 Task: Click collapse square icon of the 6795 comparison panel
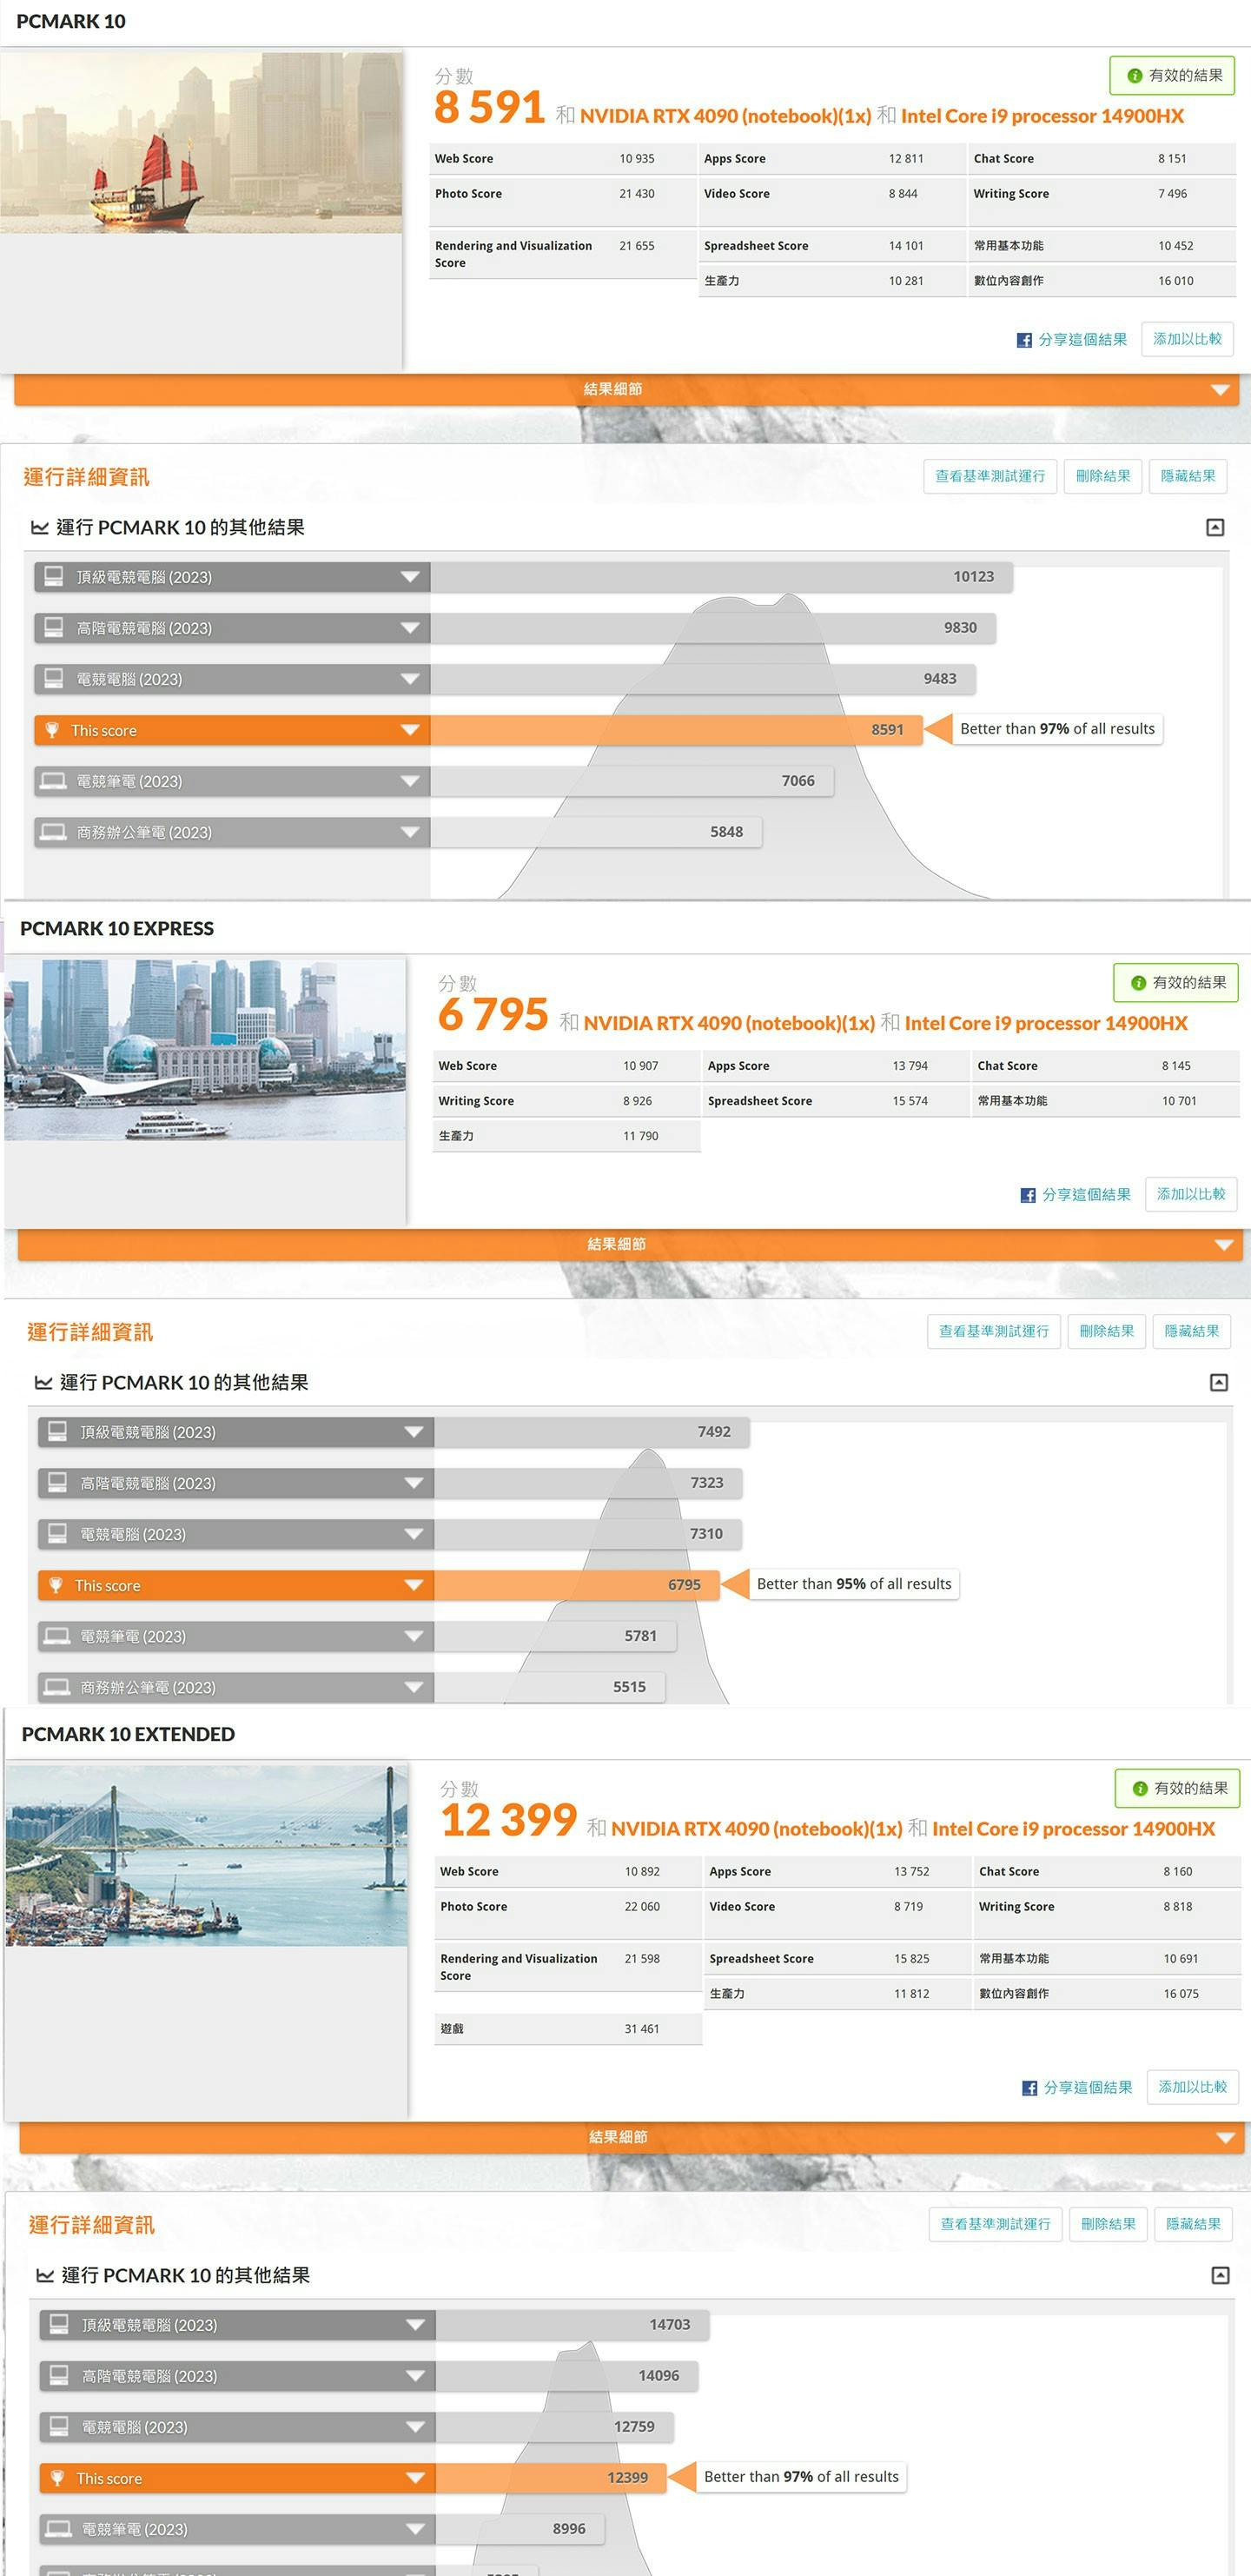[1219, 1382]
